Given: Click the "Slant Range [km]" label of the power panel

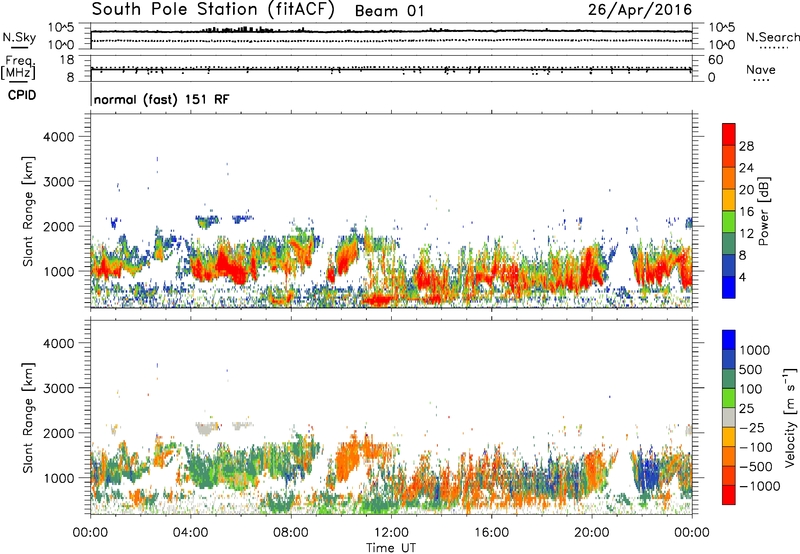Looking at the screenshot, I should [x=28, y=211].
